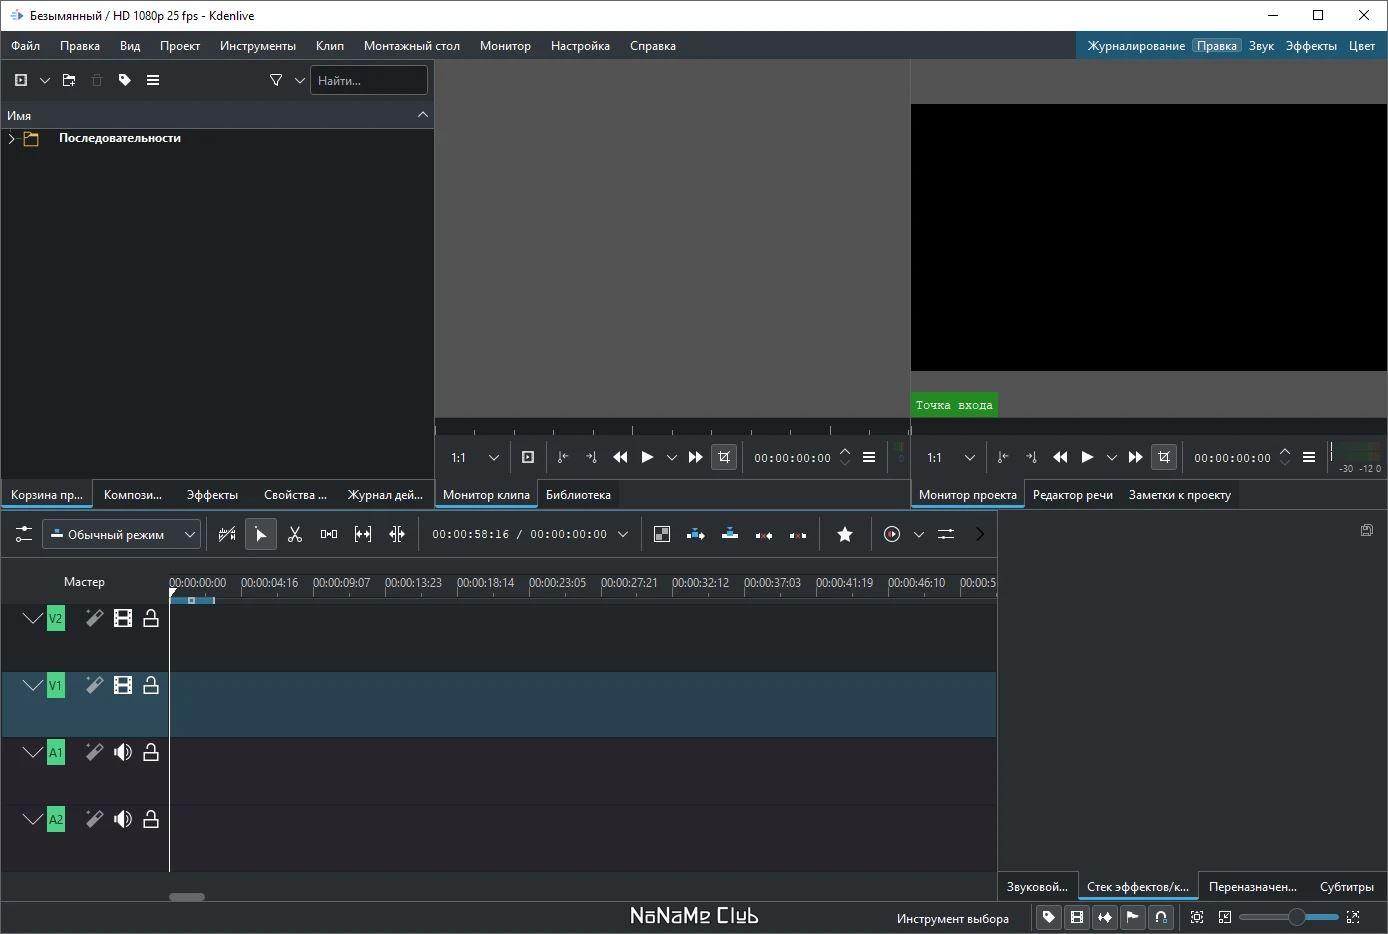Collapse the A2 audio track
Viewport: 1388px width, 934px height.
pyautogui.click(x=32, y=820)
